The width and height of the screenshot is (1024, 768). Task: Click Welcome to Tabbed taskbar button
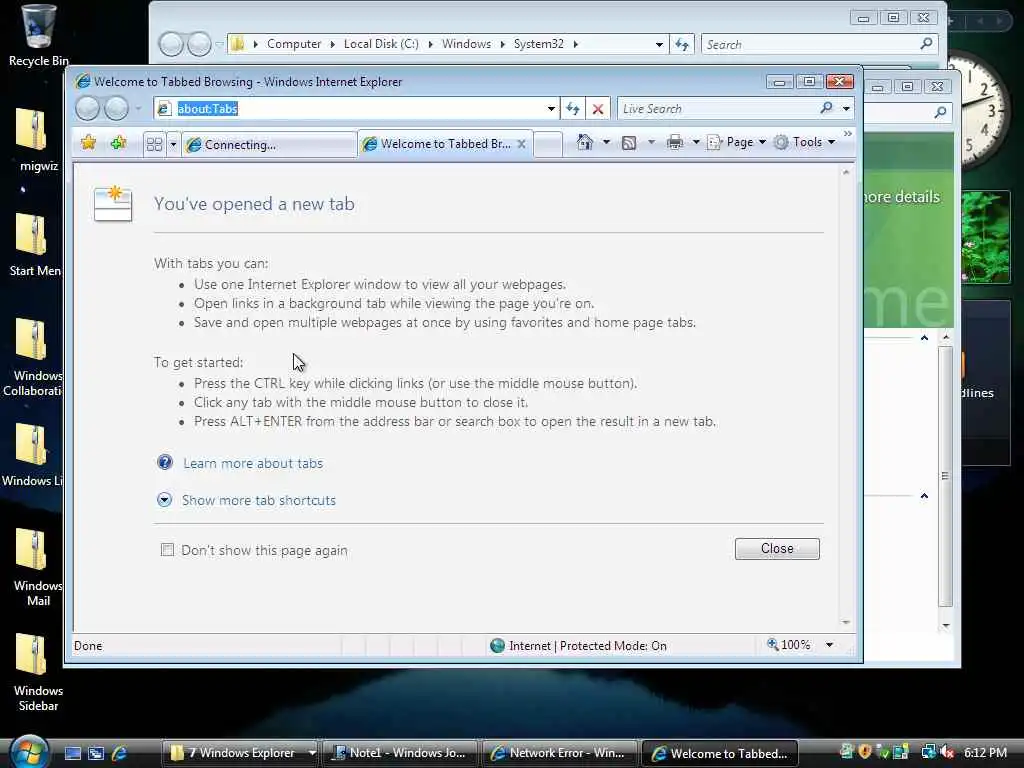click(x=720, y=753)
